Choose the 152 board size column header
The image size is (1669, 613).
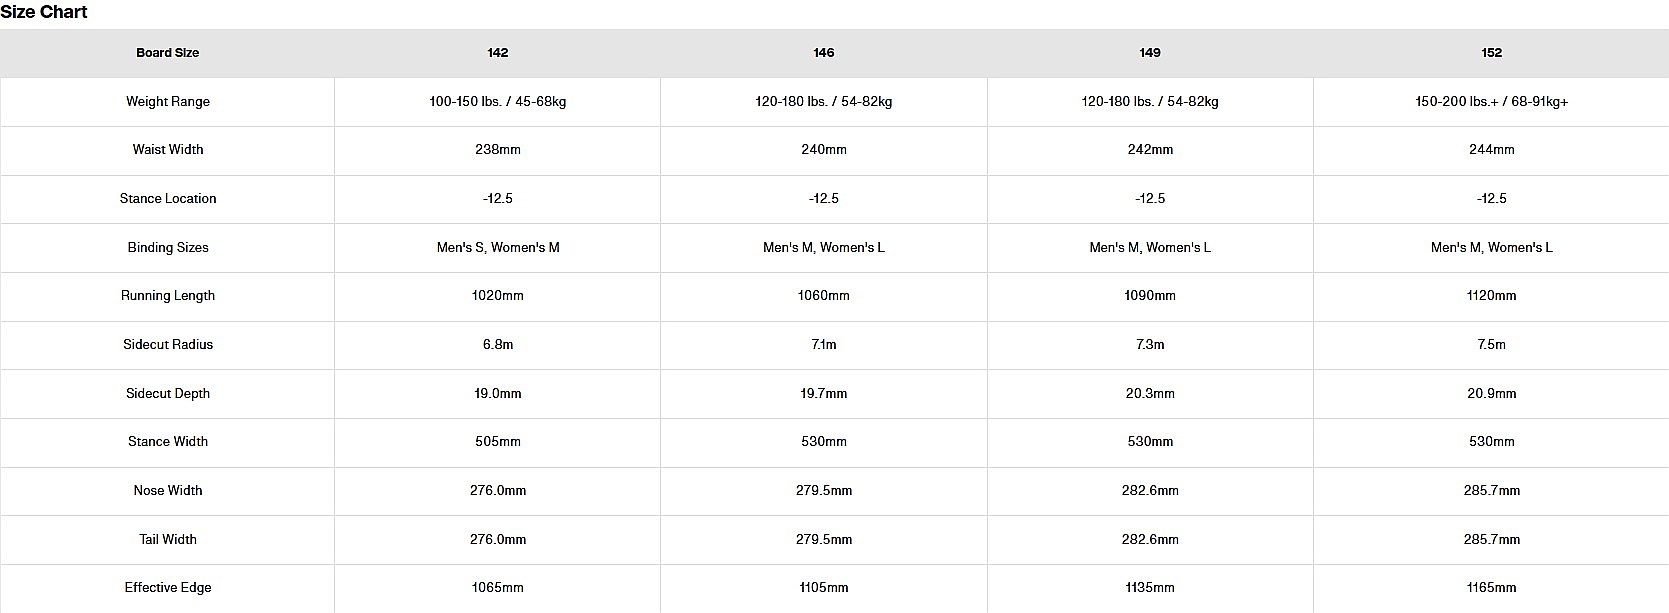[x=1492, y=53]
